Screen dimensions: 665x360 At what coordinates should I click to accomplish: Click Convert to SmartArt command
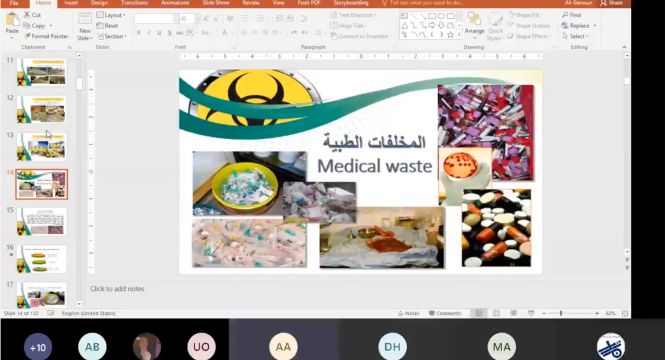click(x=360, y=36)
